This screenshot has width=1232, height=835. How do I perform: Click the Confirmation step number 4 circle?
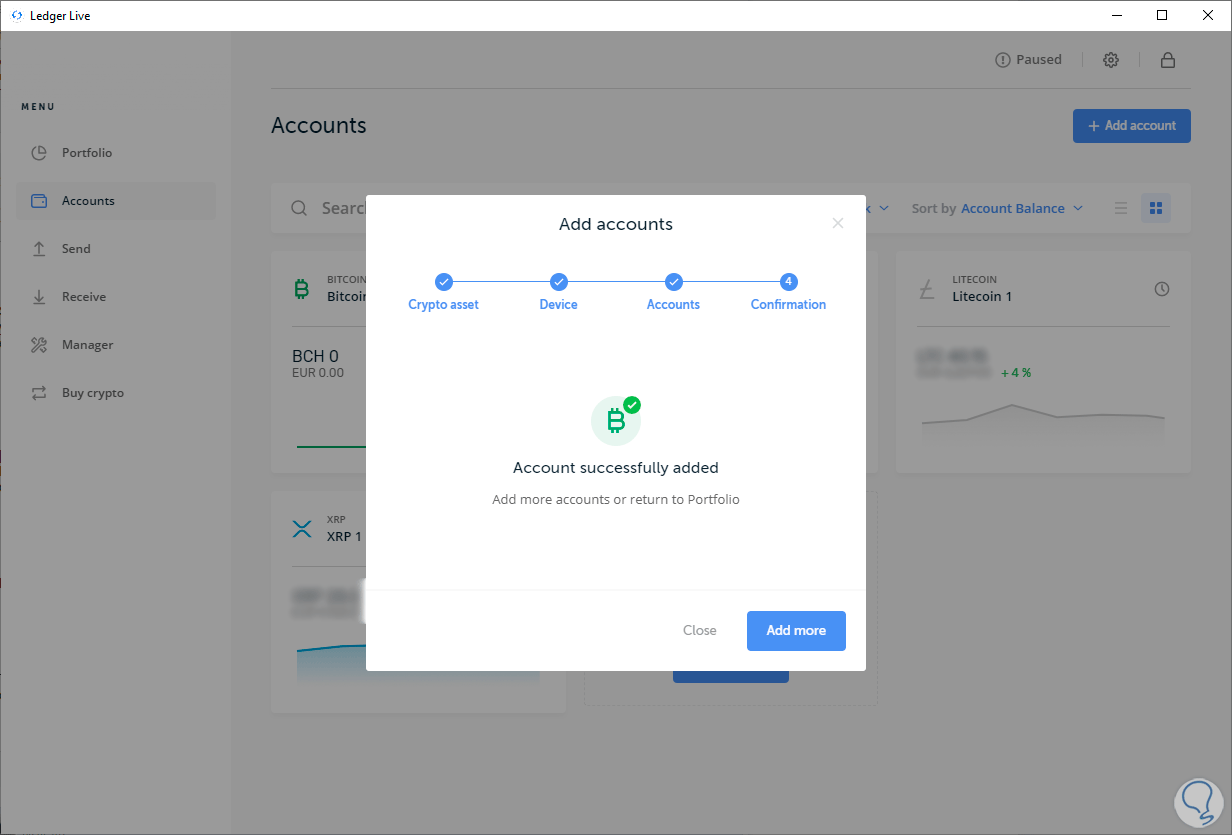click(x=789, y=282)
